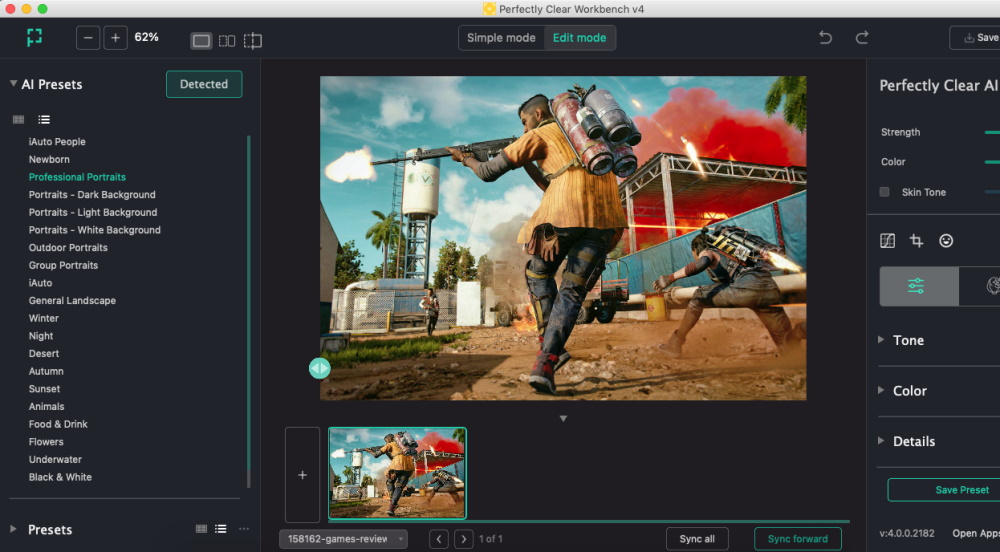Show AI Presets as grid view

[x=18, y=119]
